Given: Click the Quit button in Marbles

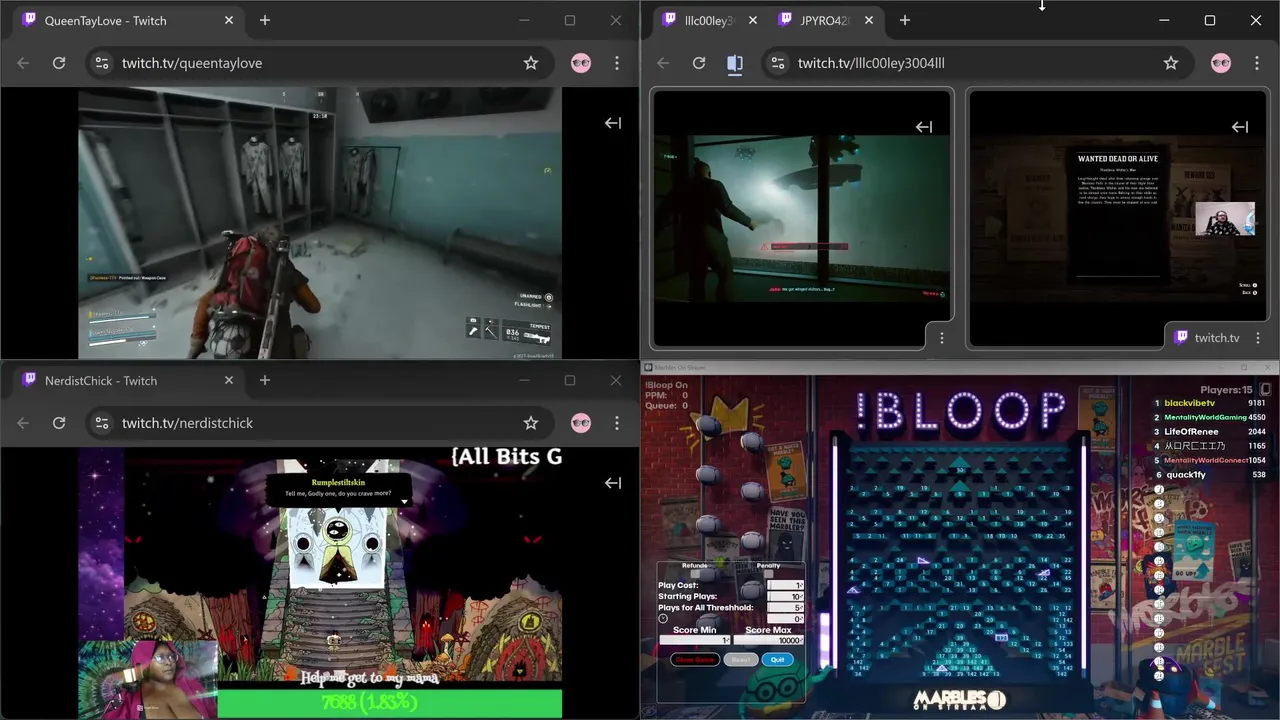Looking at the screenshot, I should 777,660.
